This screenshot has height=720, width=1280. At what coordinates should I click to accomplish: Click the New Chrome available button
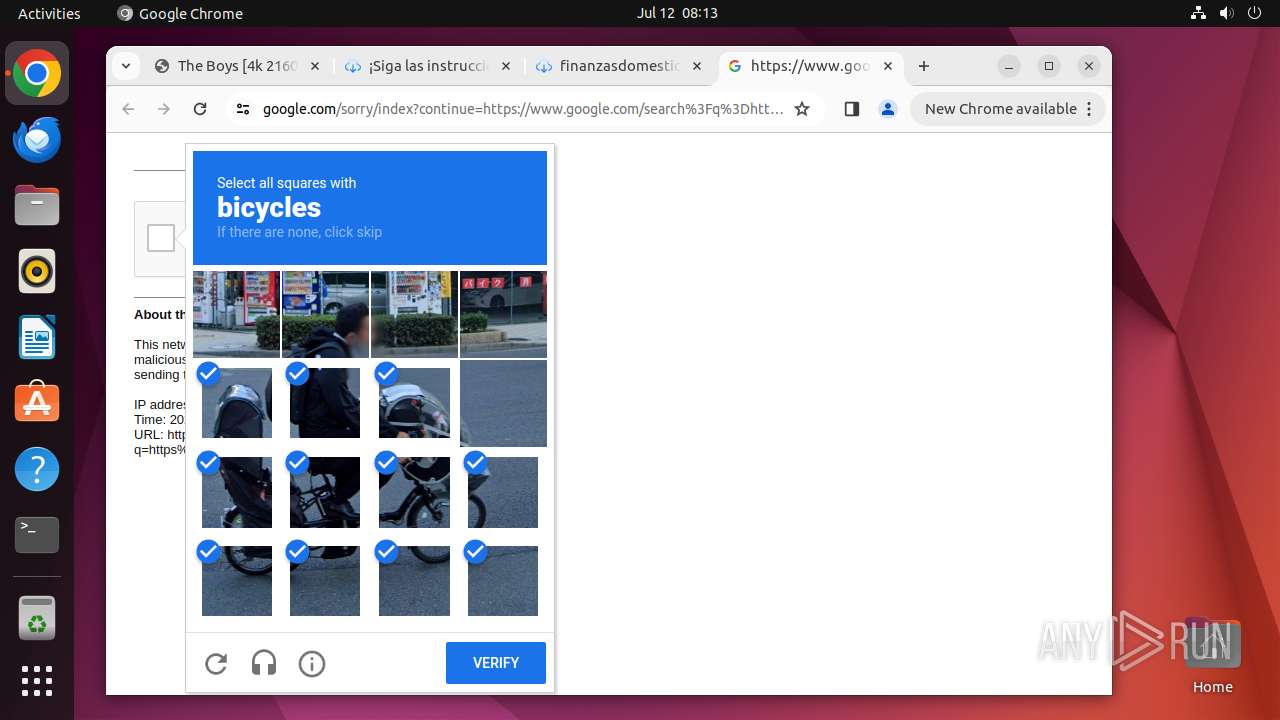click(x=1008, y=109)
